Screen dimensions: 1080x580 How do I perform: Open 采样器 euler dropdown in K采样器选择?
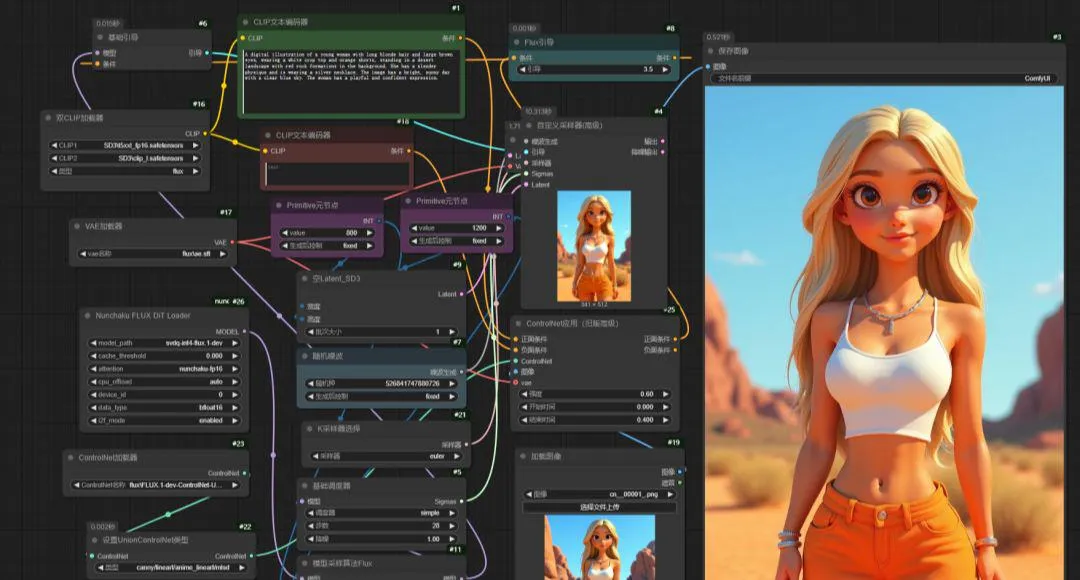point(386,456)
